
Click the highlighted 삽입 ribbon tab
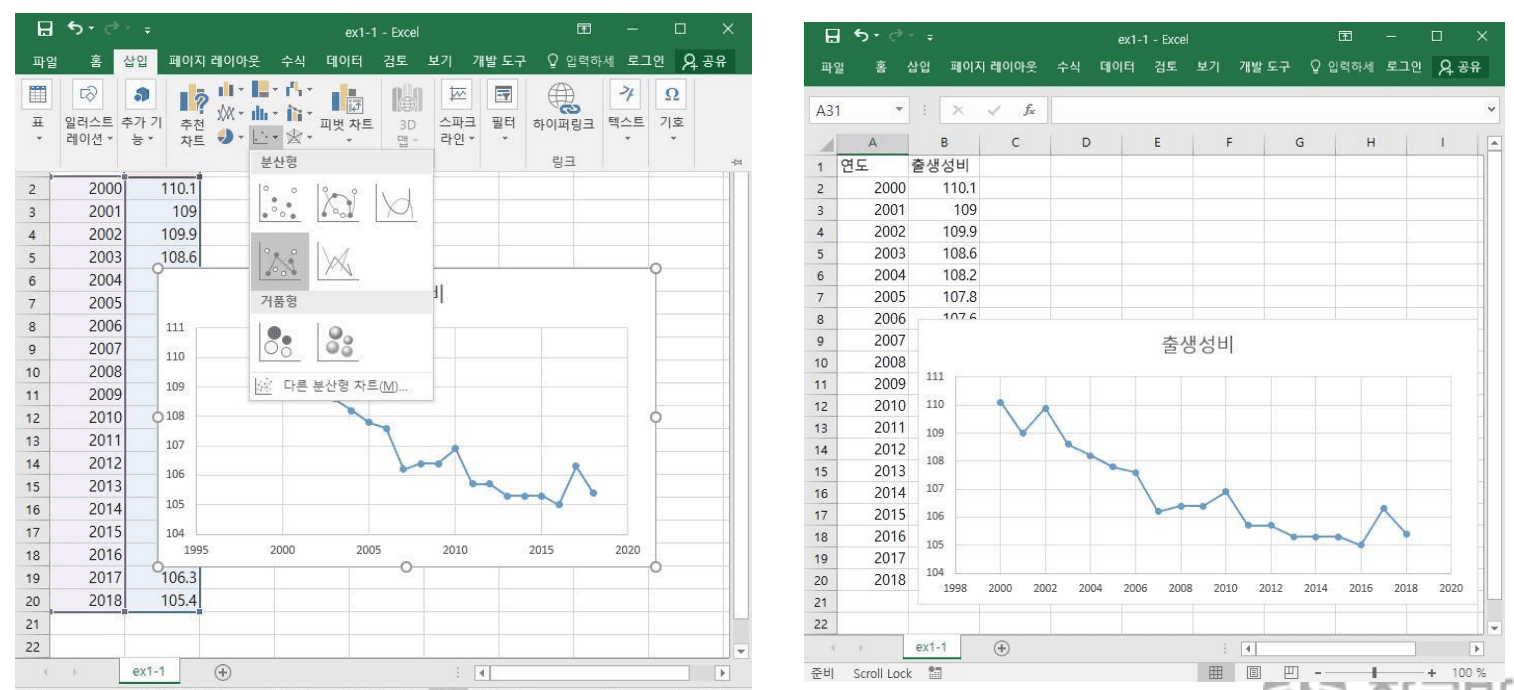click(135, 61)
